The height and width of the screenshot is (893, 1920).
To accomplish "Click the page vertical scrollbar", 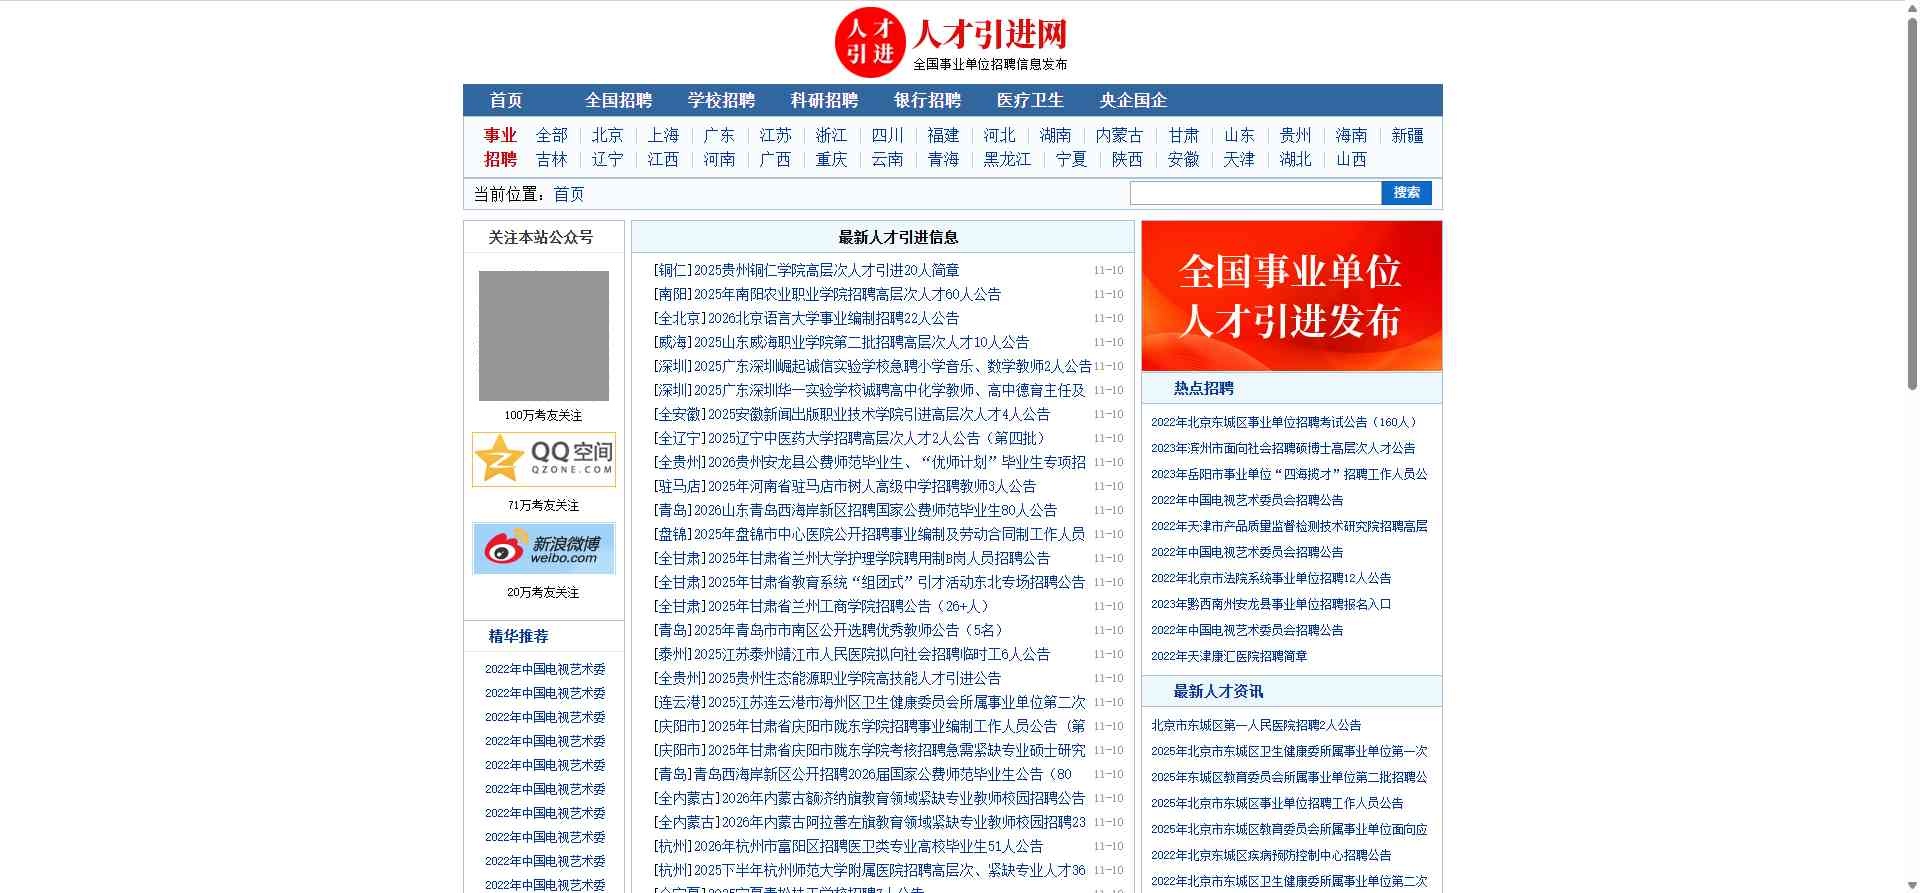I will (1911, 200).
